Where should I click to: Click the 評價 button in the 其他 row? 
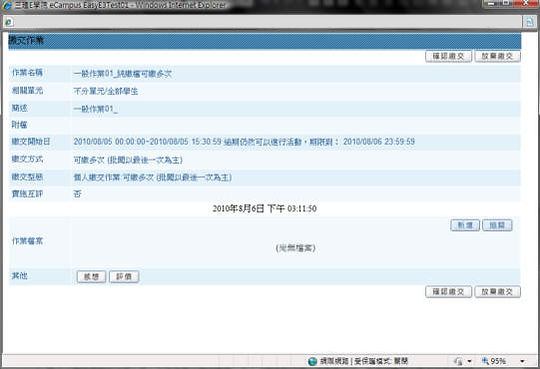pyautogui.click(x=124, y=277)
